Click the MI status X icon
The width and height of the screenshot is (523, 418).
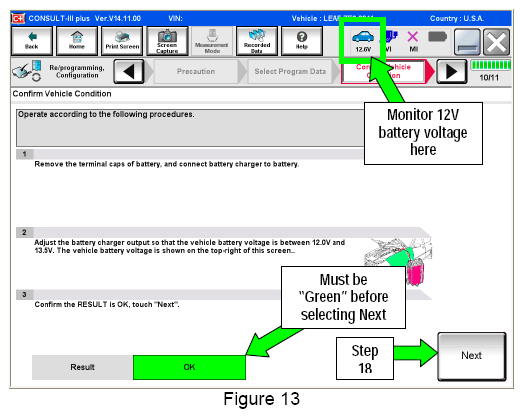tap(413, 41)
